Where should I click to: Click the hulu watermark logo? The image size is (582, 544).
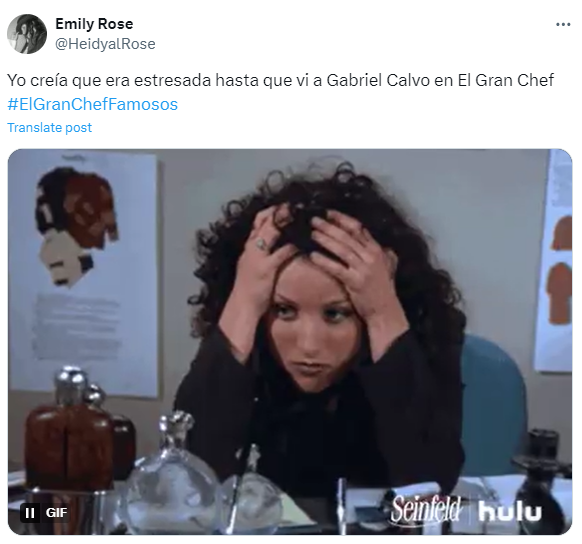[x=510, y=511]
